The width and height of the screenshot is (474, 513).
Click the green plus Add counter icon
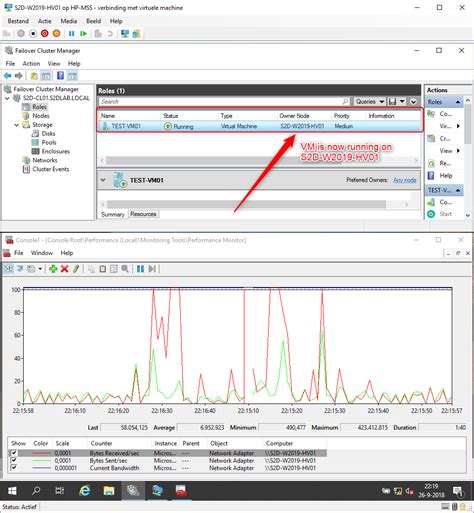[53, 269]
